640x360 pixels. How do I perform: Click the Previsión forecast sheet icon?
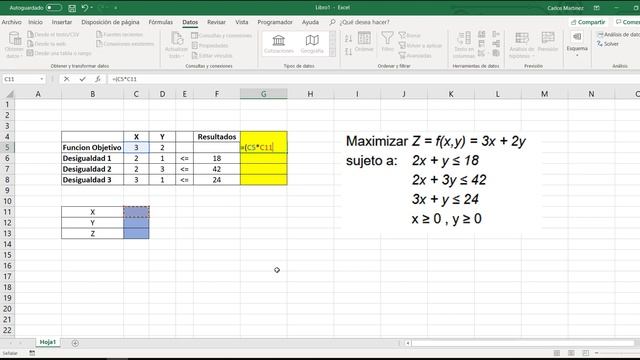pos(548,38)
